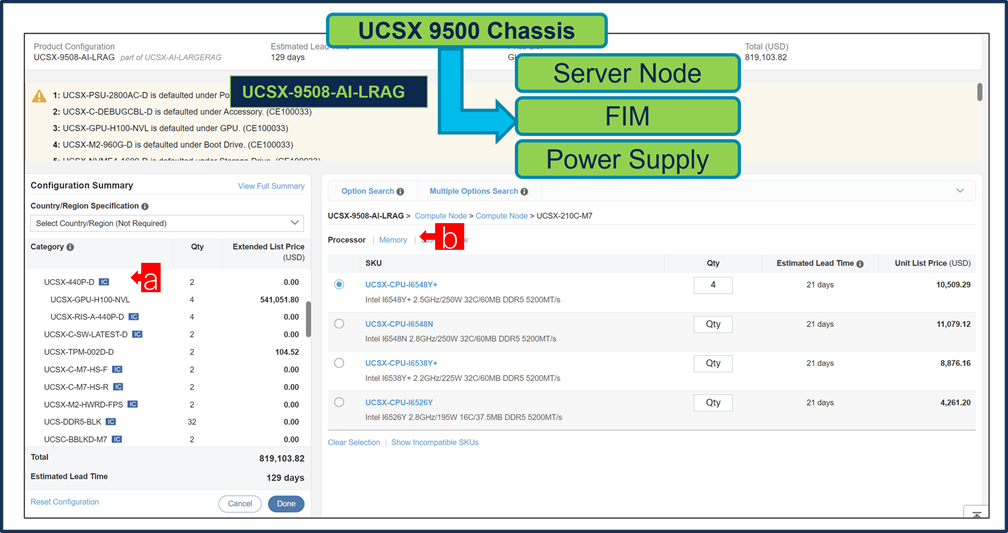This screenshot has width=1008, height=533.
Task: Click the Cancel button
Action: click(240, 503)
